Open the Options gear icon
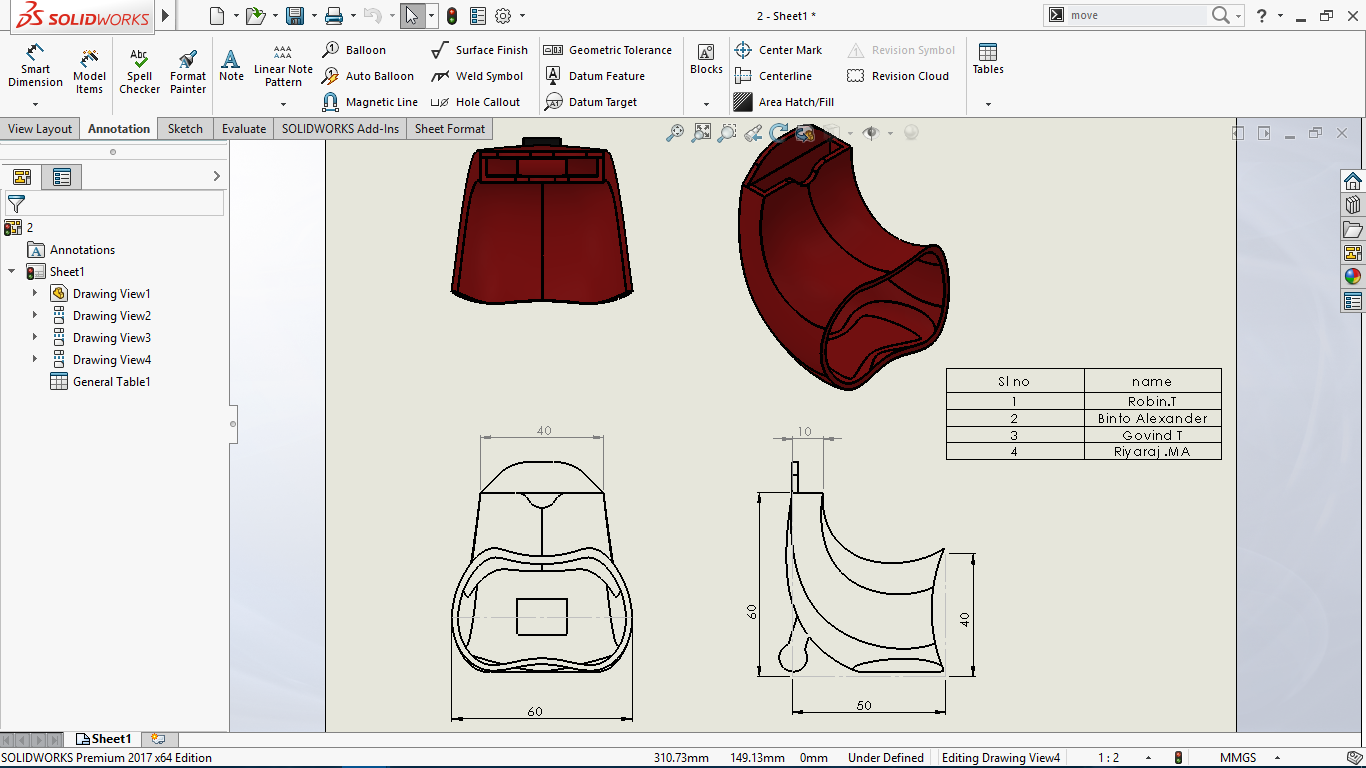Viewport: 1366px width, 768px height. [x=503, y=16]
